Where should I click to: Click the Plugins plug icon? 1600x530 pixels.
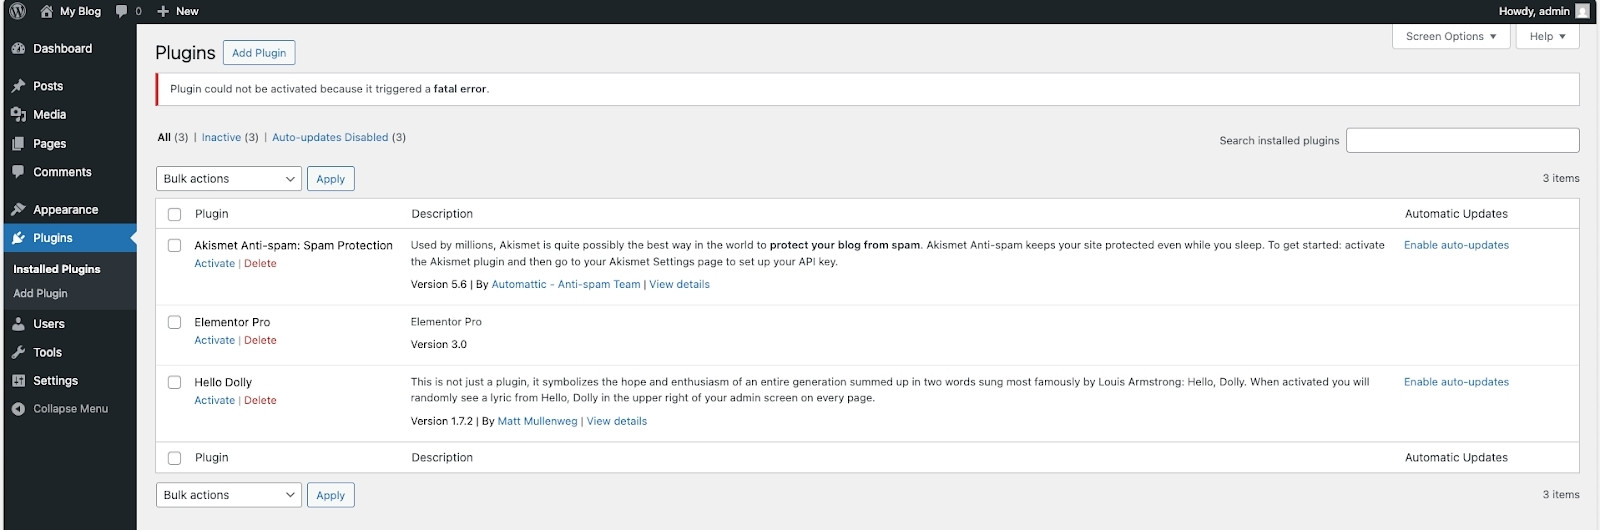[x=18, y=238]
